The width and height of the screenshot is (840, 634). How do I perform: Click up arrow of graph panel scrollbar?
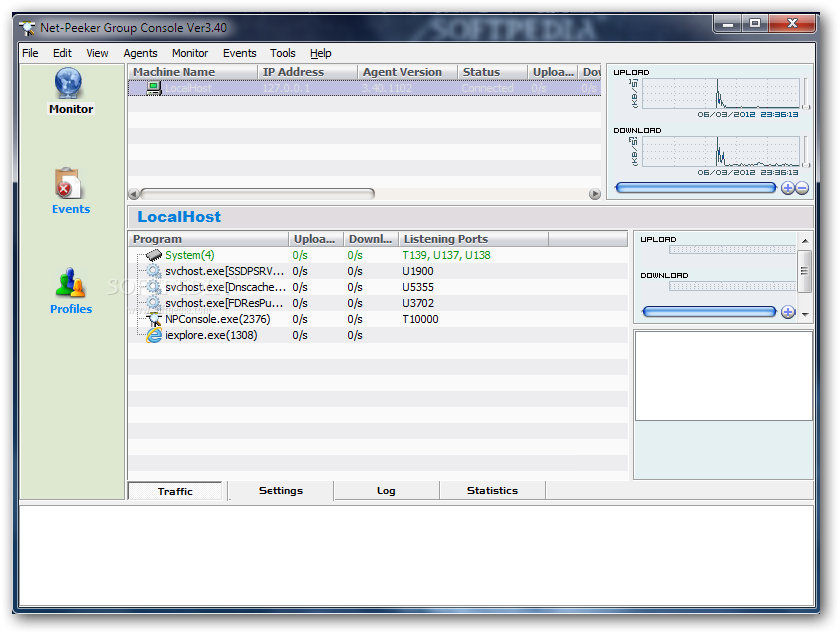pos(805,241)
